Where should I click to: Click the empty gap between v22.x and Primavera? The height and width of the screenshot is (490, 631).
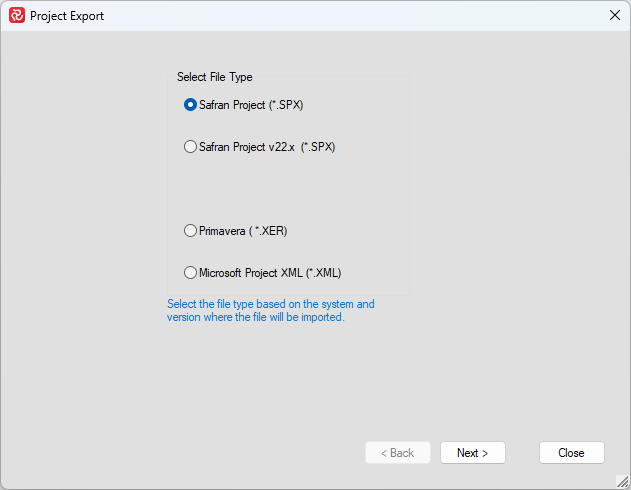coord(288,189)
